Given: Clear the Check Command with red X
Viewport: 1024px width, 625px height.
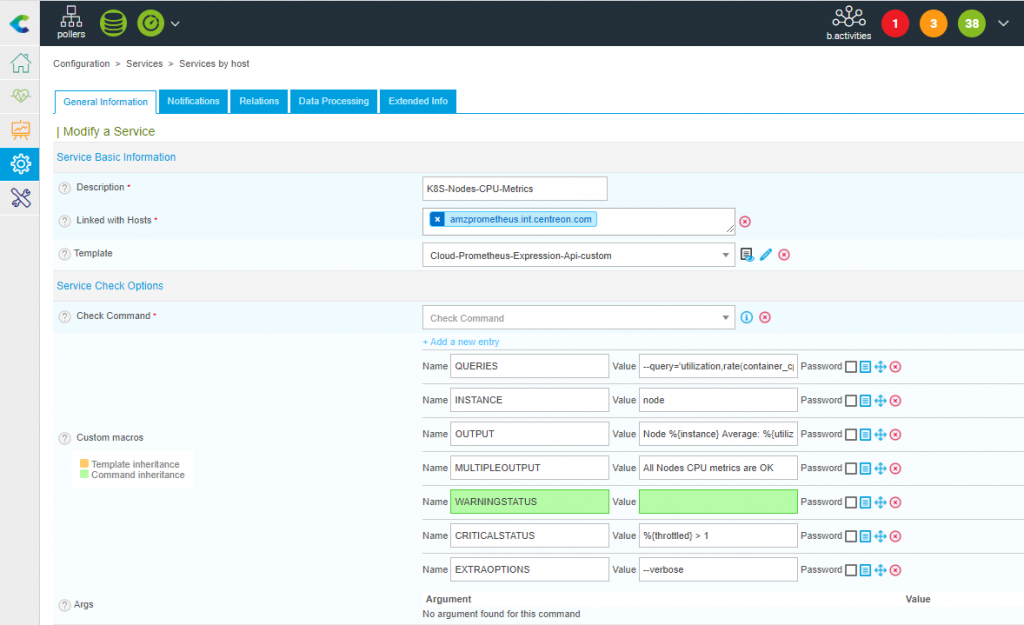Looking at the screenshot, I should (x=765, y=317).
